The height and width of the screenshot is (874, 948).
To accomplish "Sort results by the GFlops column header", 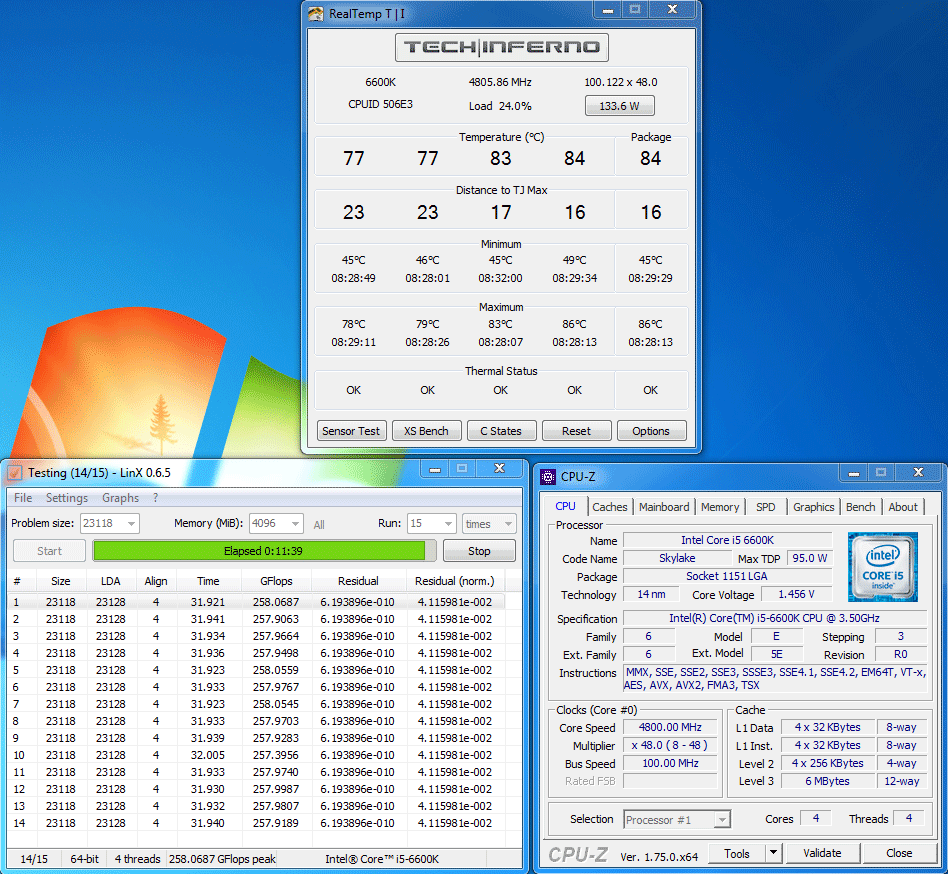I will 276,581.
